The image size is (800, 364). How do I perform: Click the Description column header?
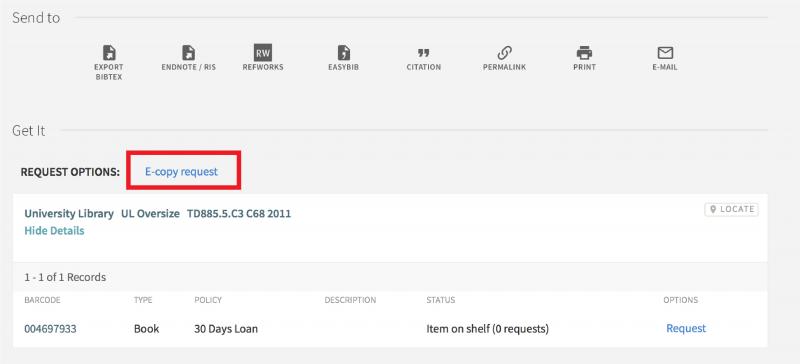point(350,300)
